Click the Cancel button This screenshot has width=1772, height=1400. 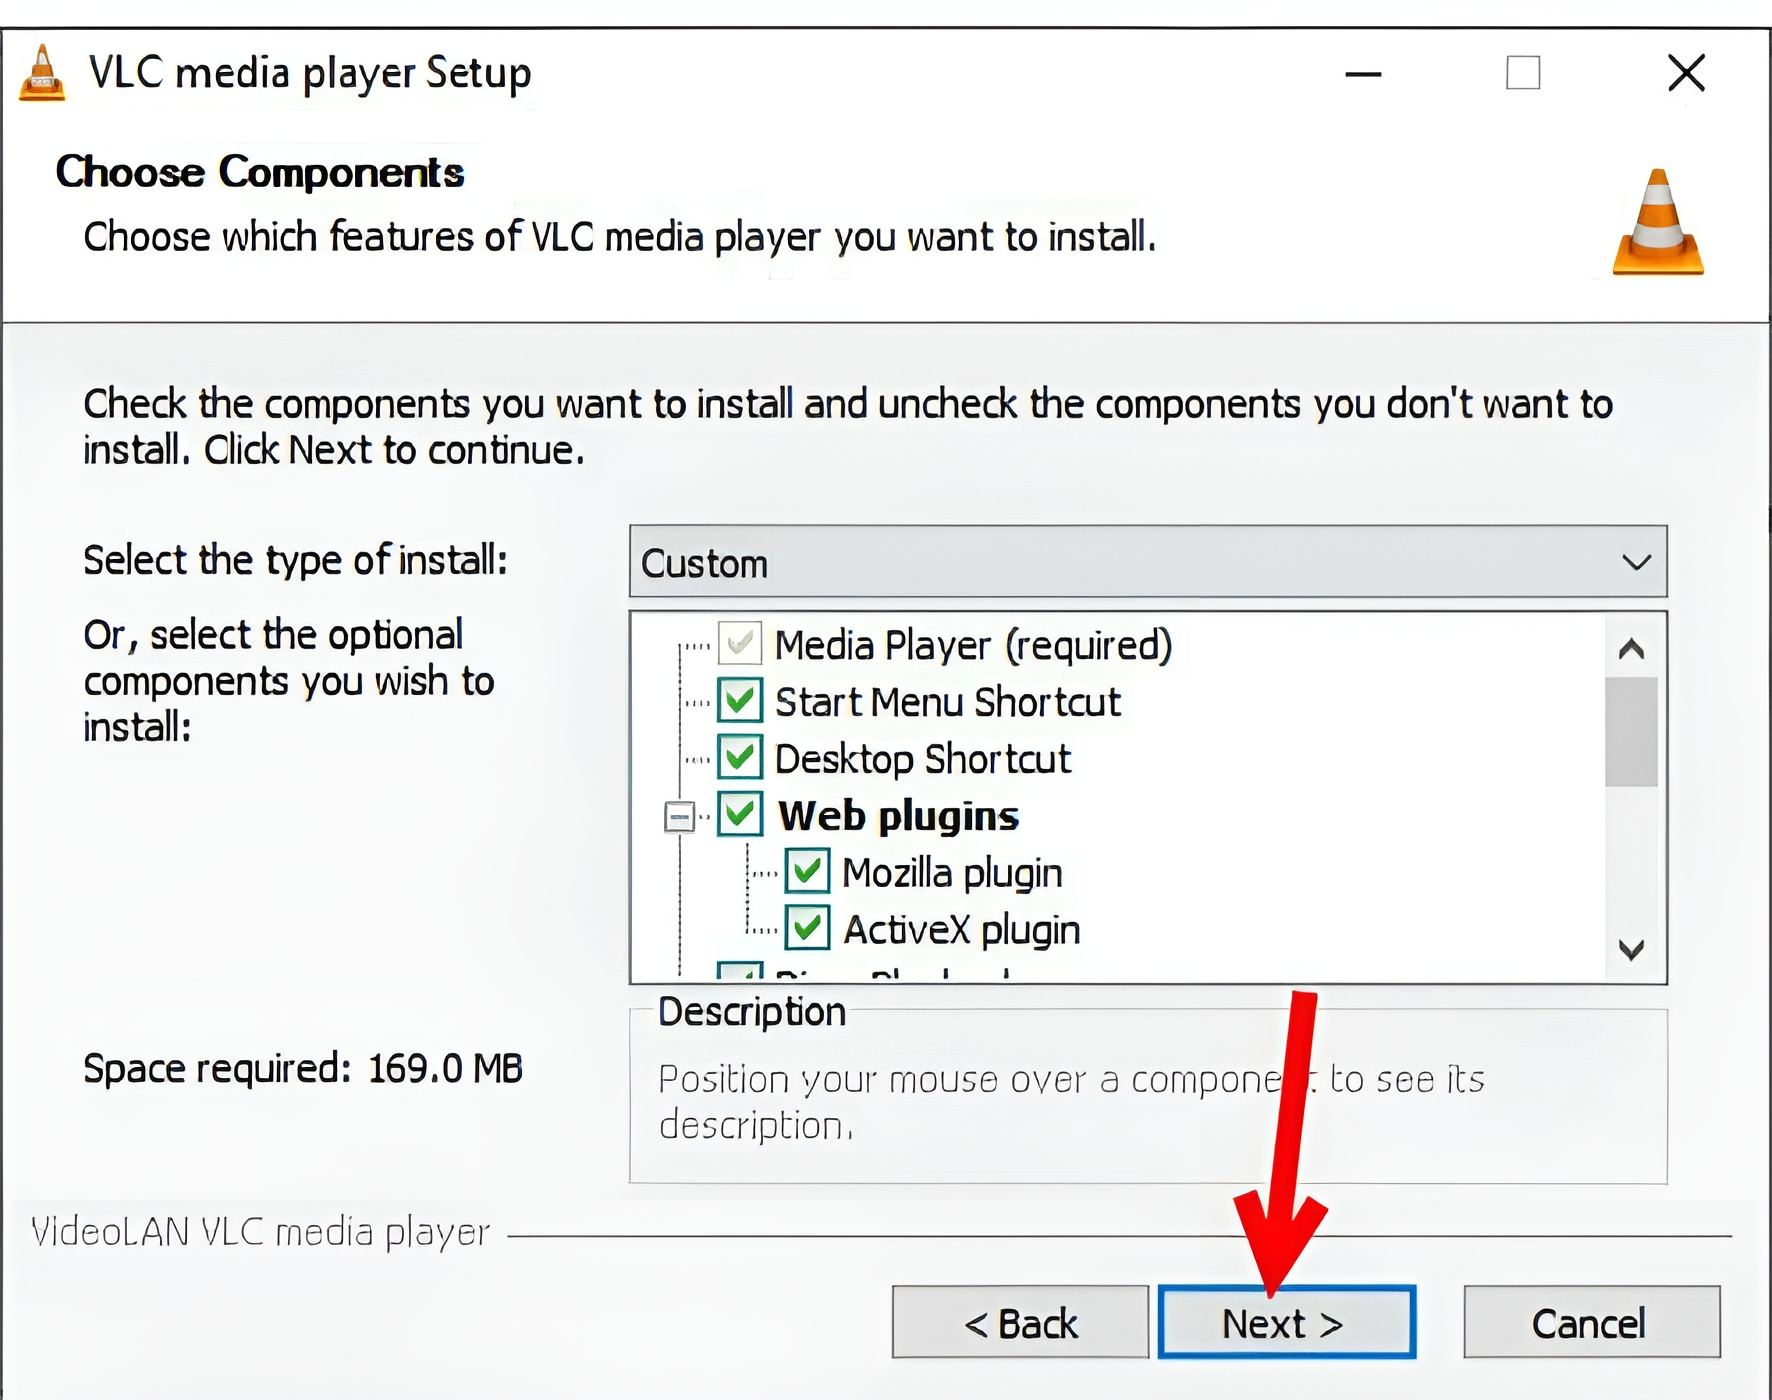pos(1591,1323)
